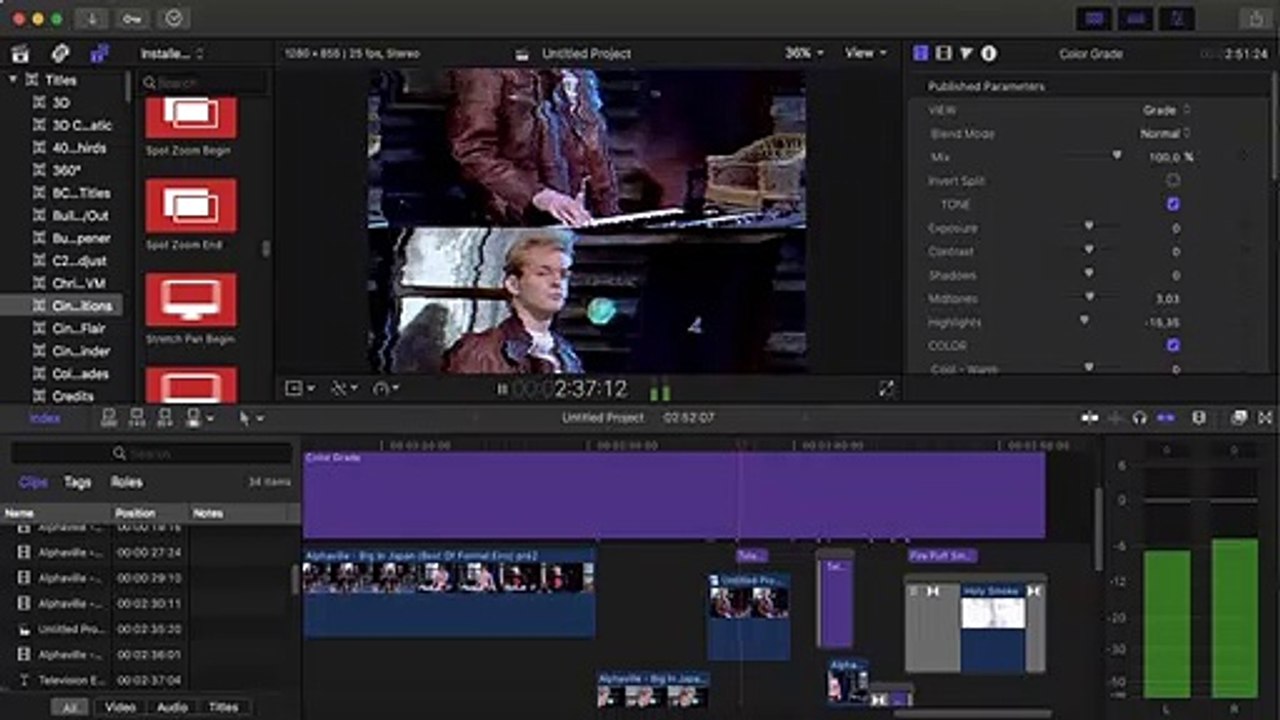Select the Titles filter tab

[x=223, y=707]
